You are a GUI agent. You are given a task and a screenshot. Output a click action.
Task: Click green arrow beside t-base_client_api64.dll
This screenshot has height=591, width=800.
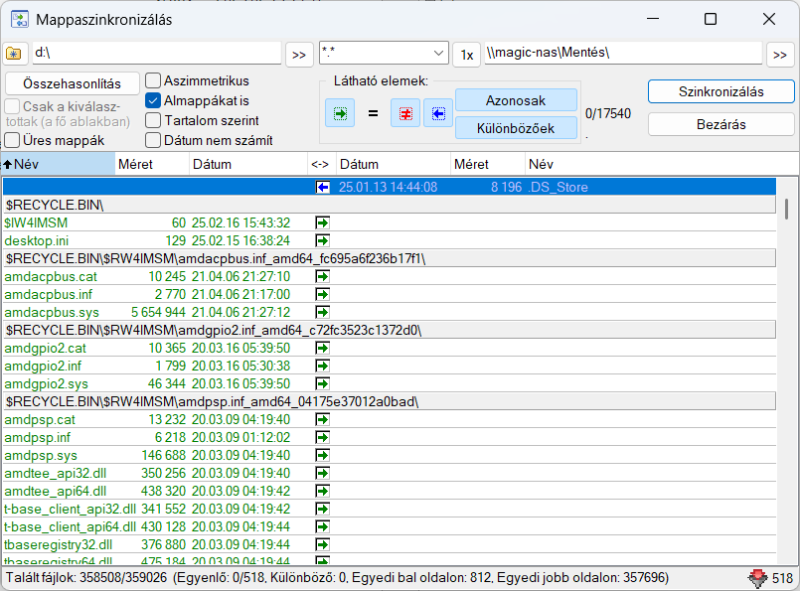322,527
